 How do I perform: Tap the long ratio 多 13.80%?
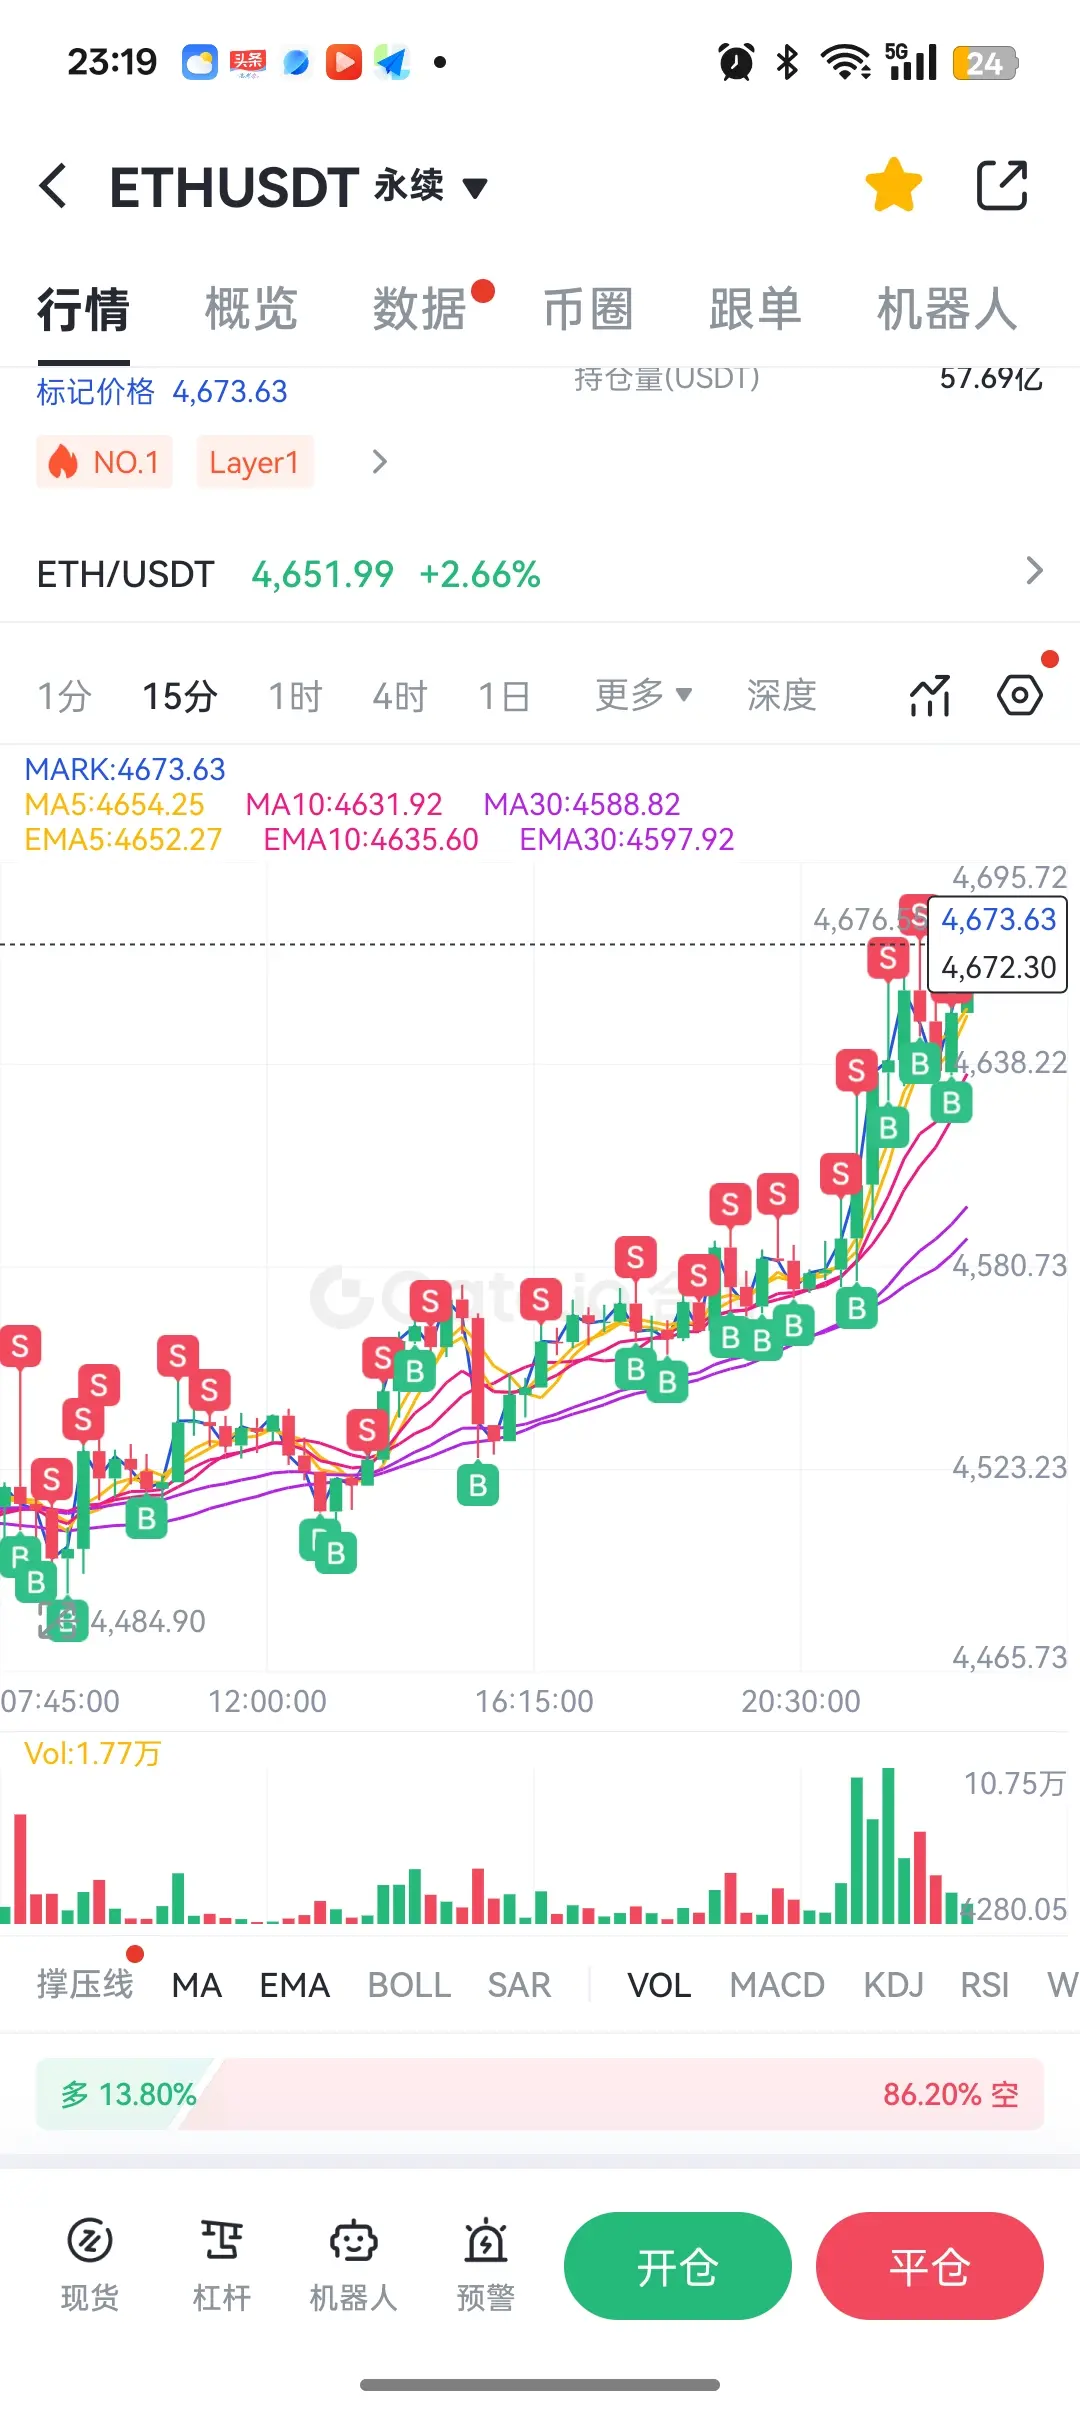point(128,2094)
